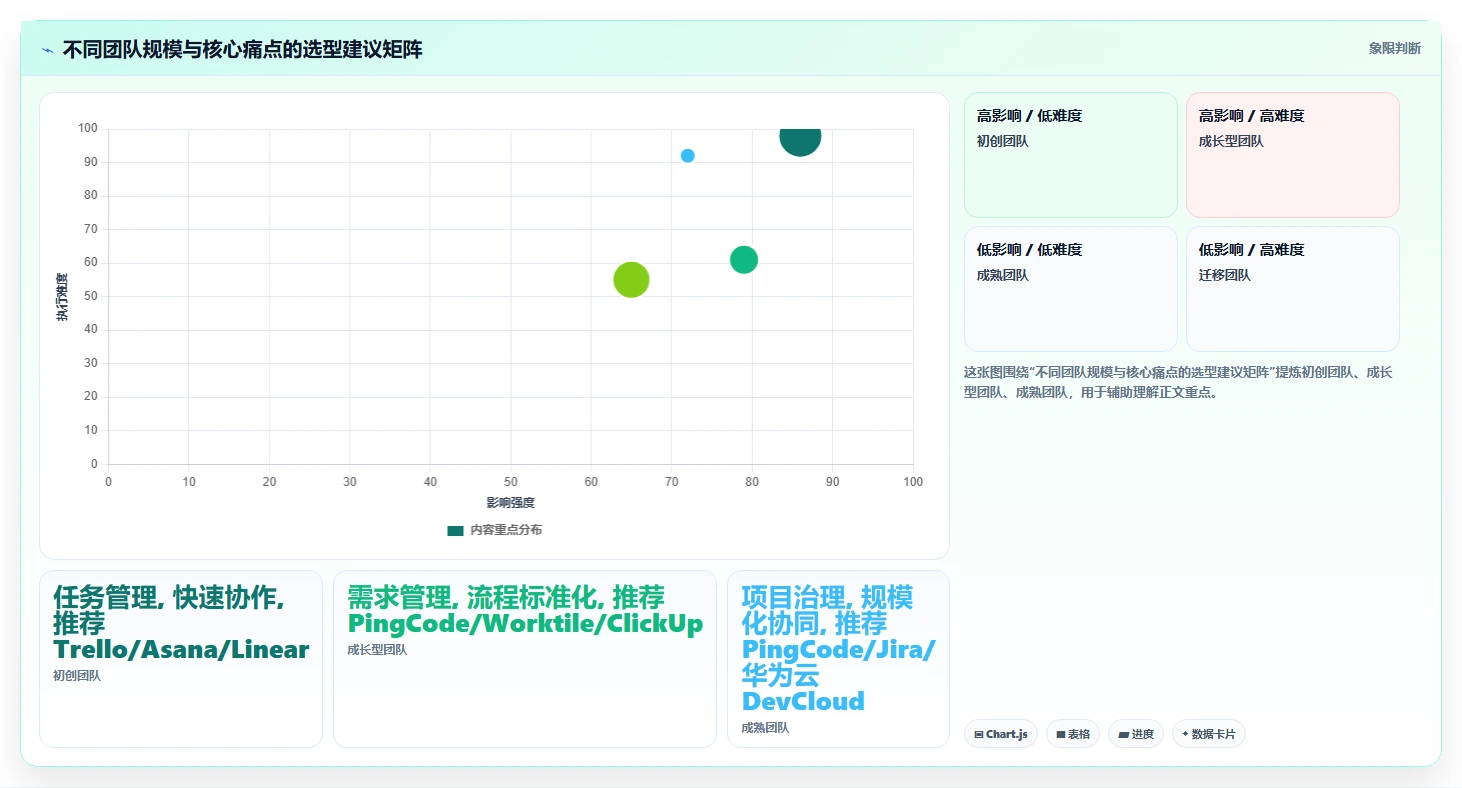Click the lime green bubble near impact 65
The image size is (1462, 788).
coord(631,279)
